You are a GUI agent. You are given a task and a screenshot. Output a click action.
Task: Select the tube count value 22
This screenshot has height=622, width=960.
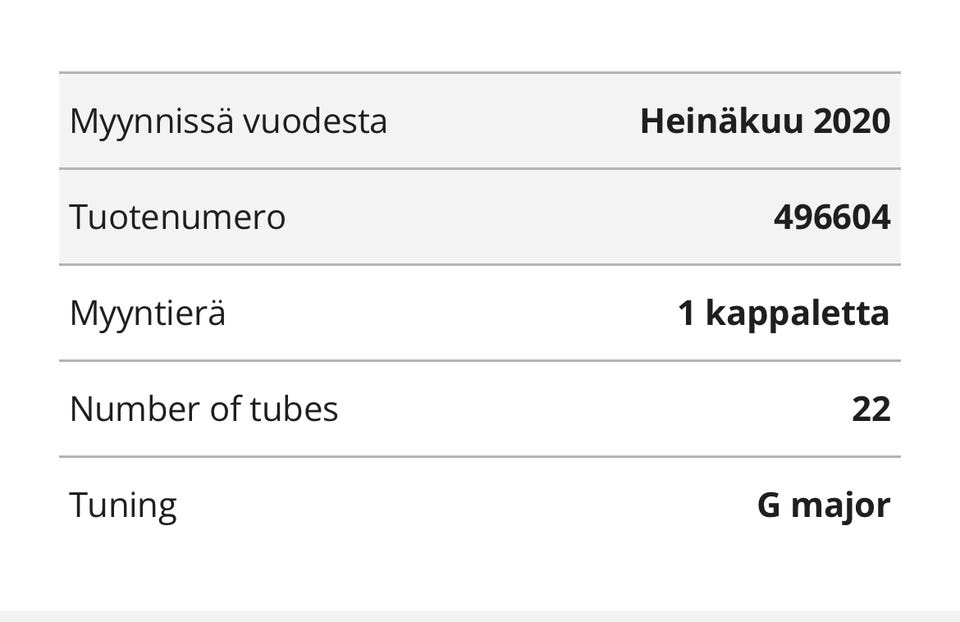coord(871,409)
